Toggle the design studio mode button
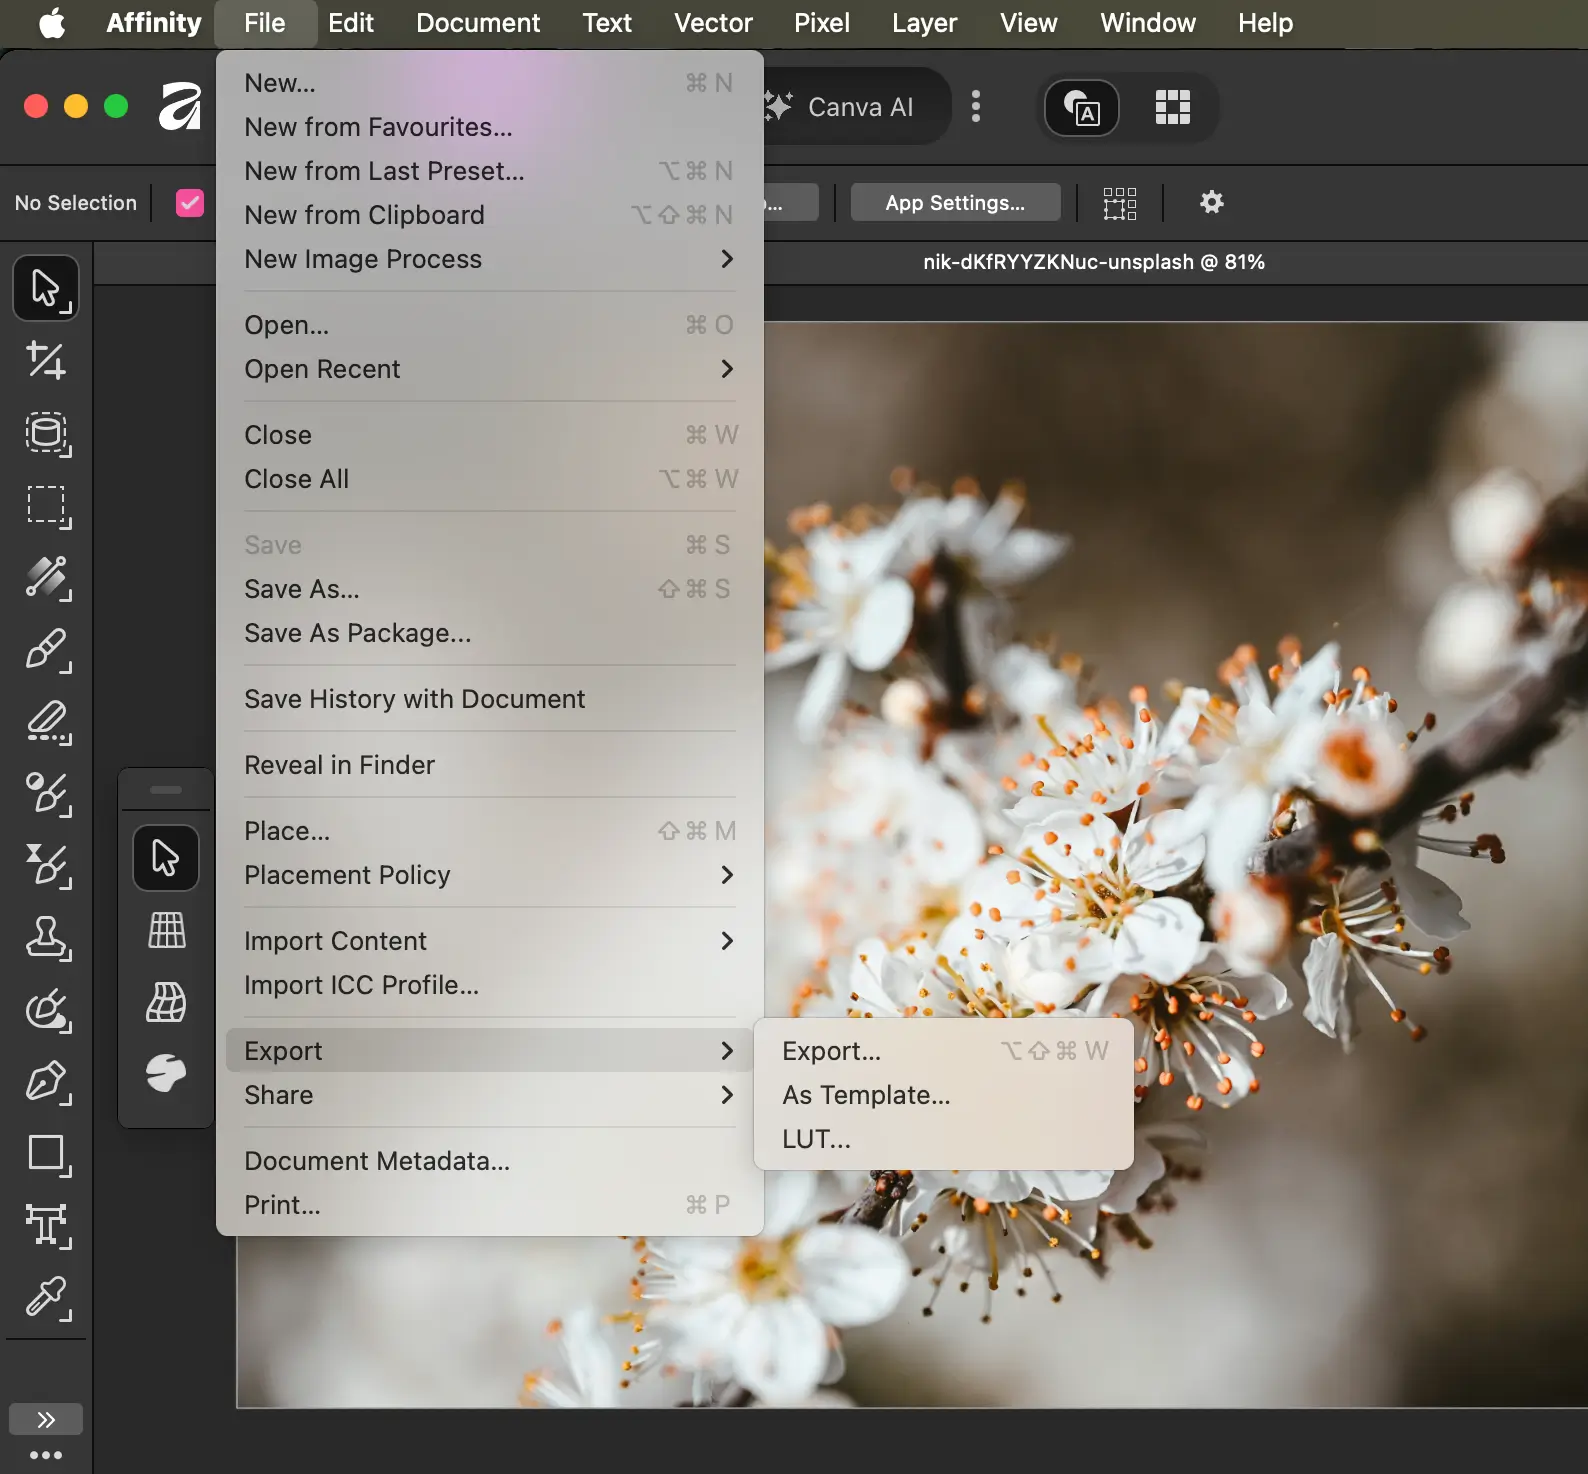Image resolution: width=1588 pixels, height=1474 pixels. [1082, 107]
